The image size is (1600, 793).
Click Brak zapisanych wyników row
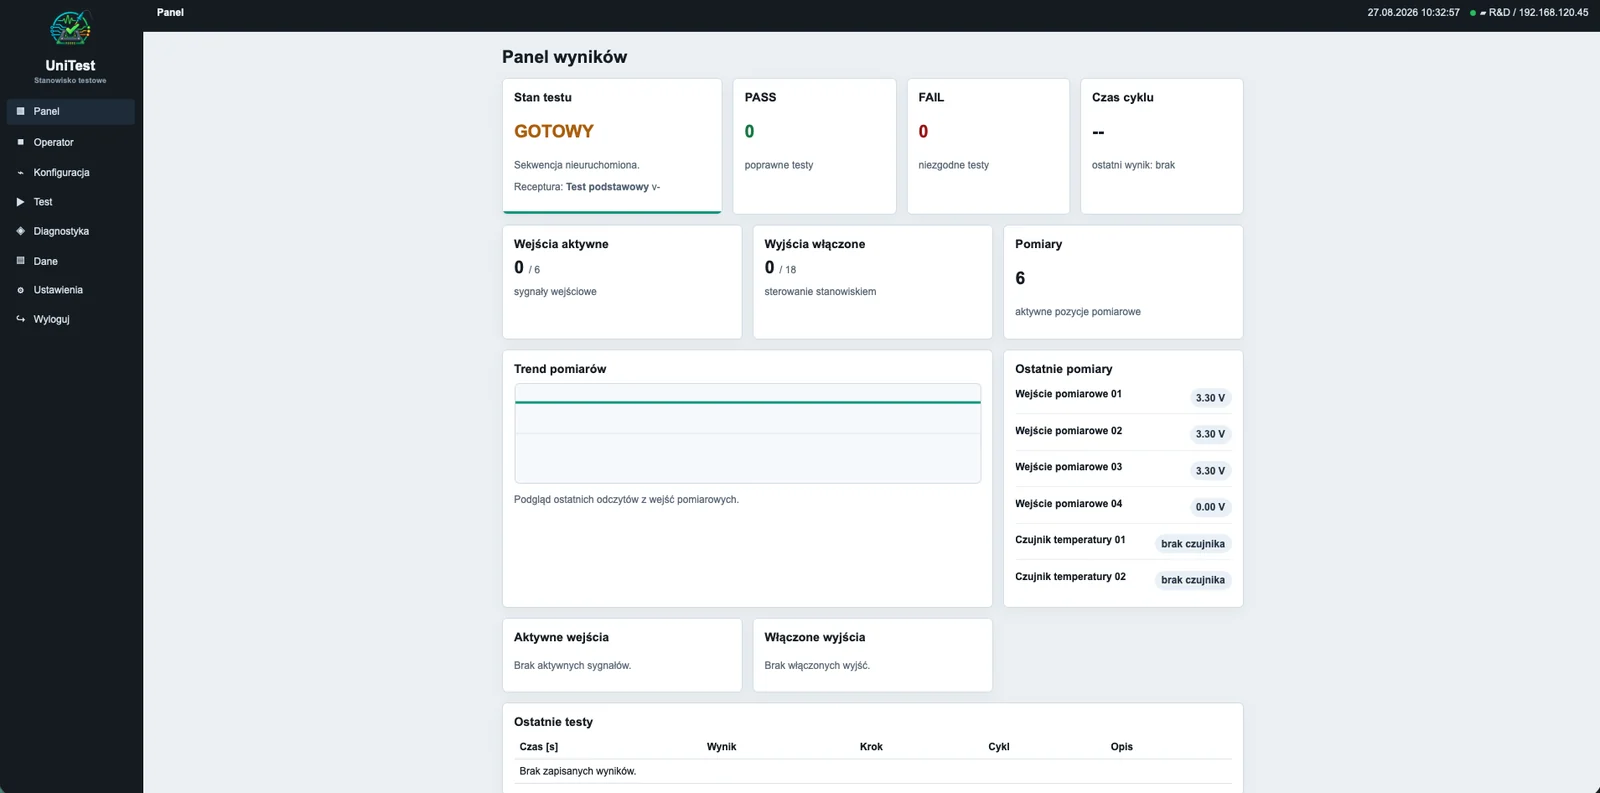click(873, 771)
